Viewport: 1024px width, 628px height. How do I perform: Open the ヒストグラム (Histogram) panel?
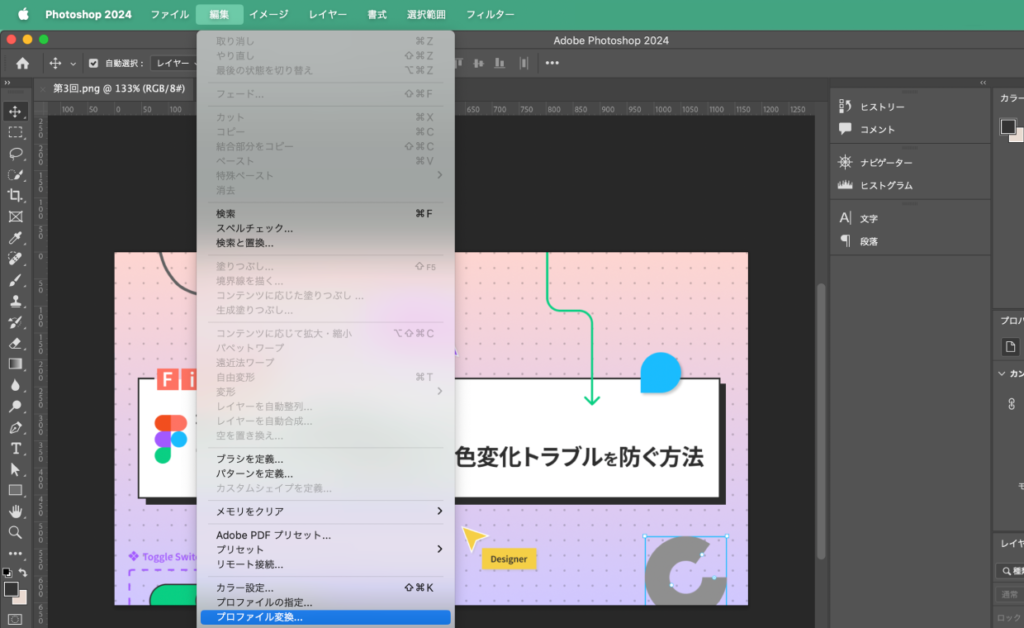click(x=885, y=185)
